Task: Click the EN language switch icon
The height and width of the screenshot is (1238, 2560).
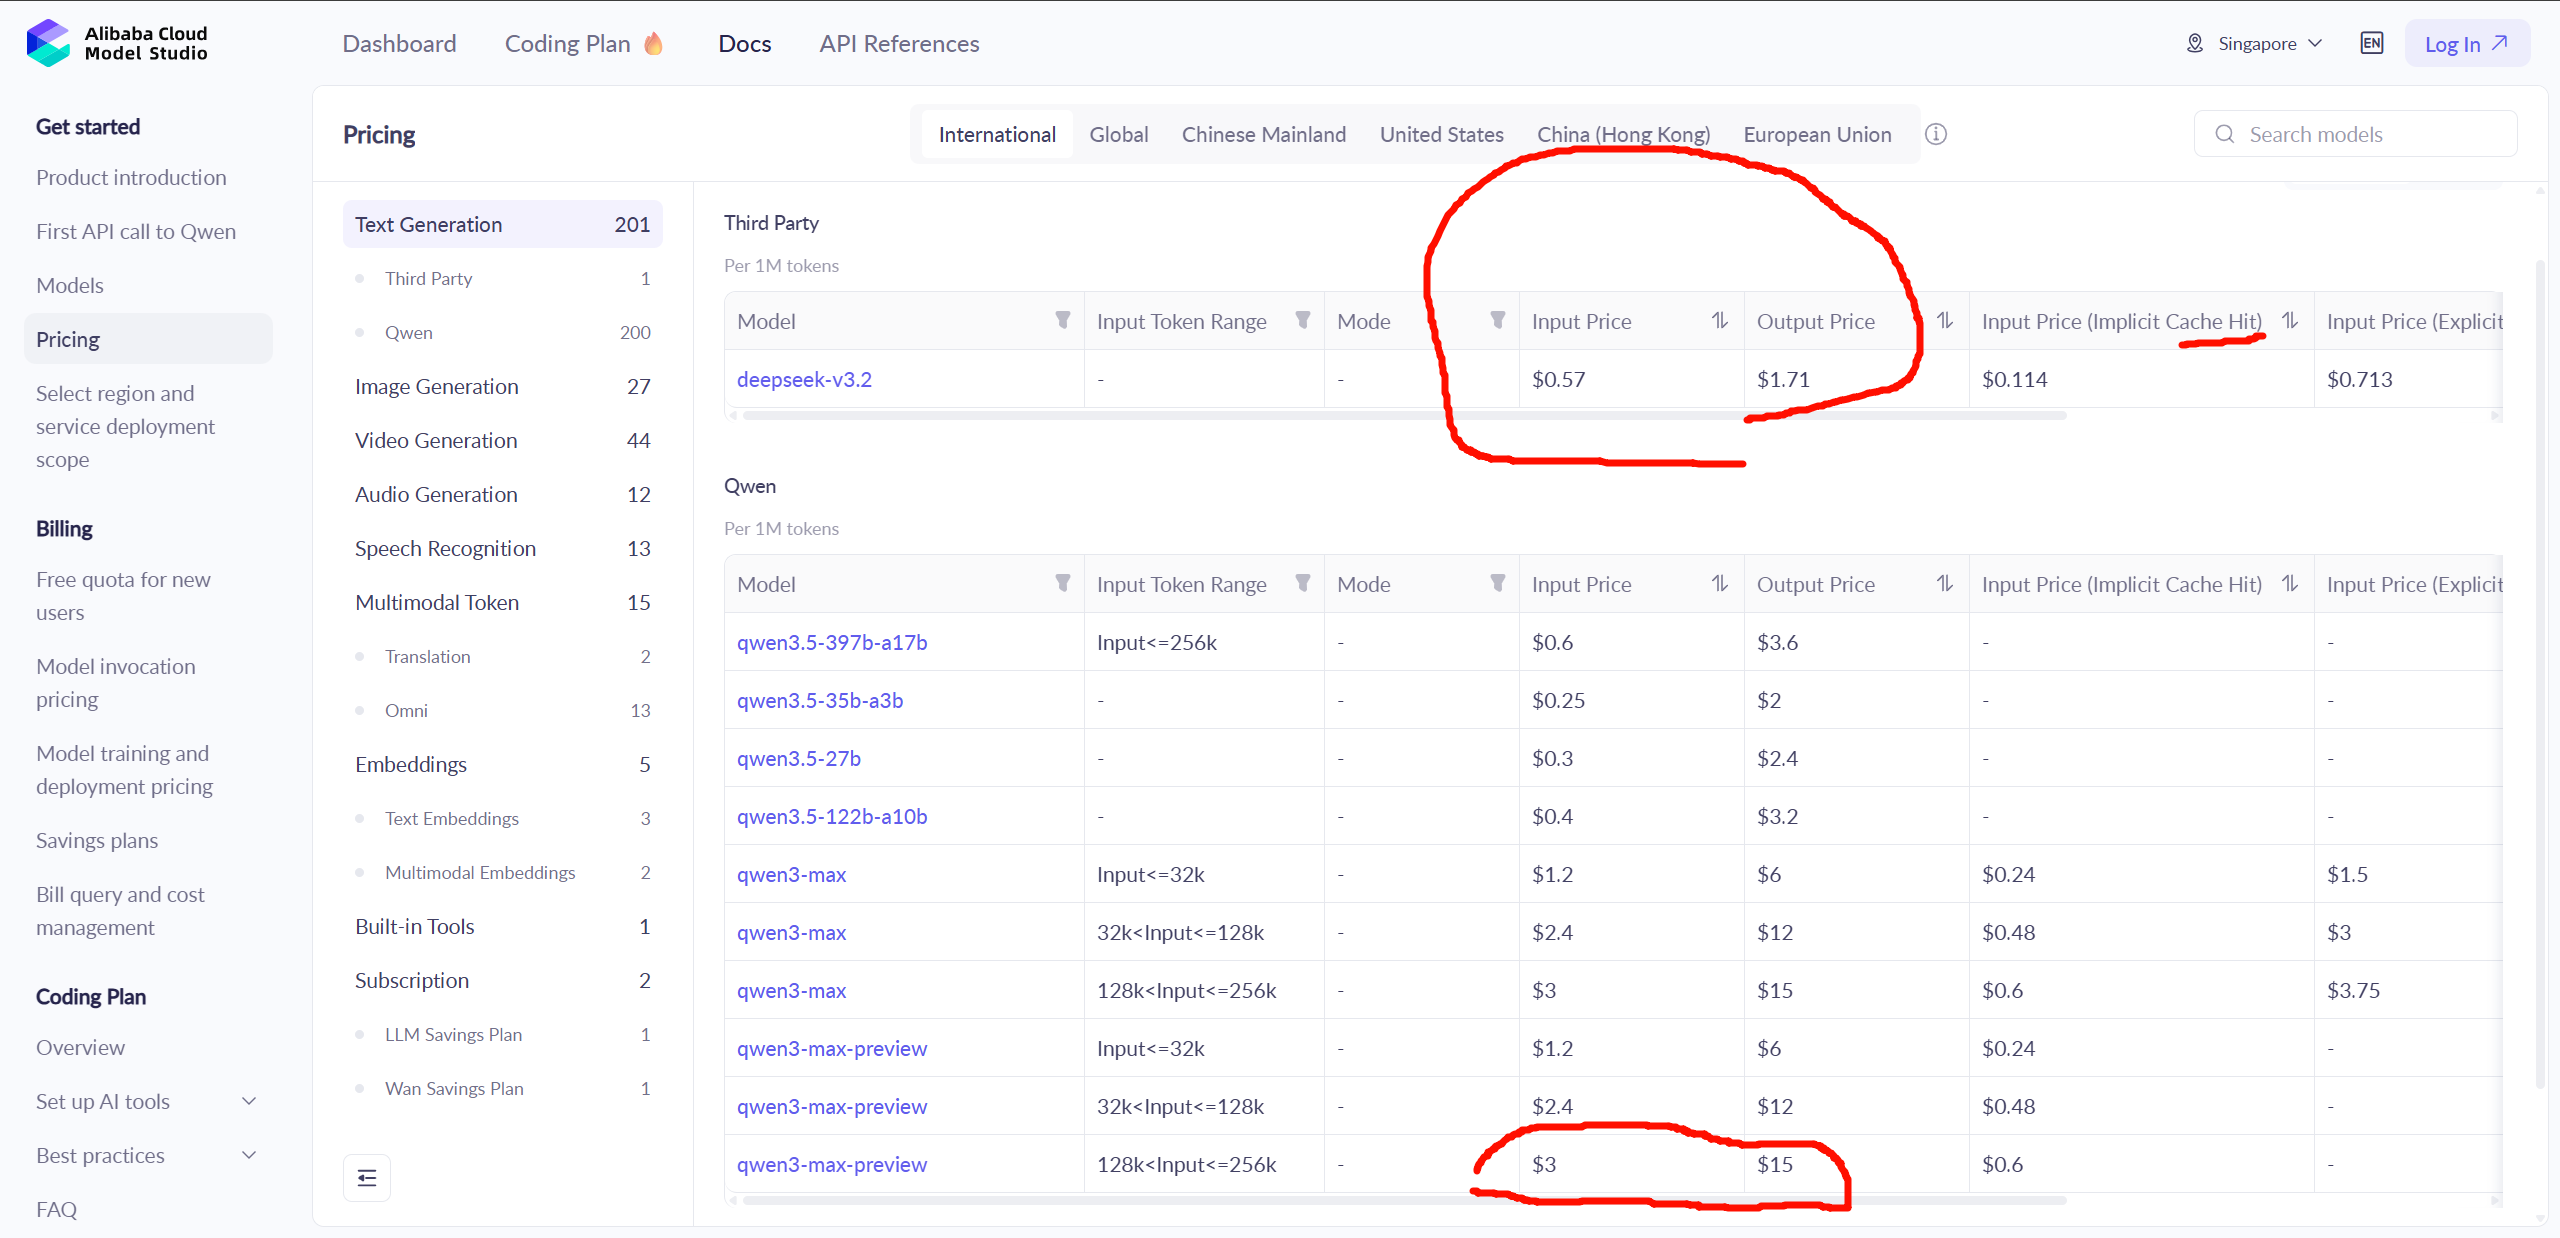Action: point(2371,43)
